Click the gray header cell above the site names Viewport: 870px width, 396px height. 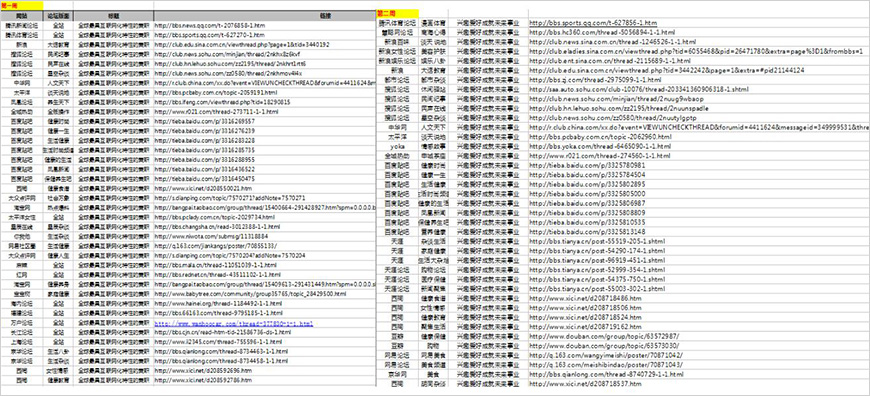click(x=22, y=17)
